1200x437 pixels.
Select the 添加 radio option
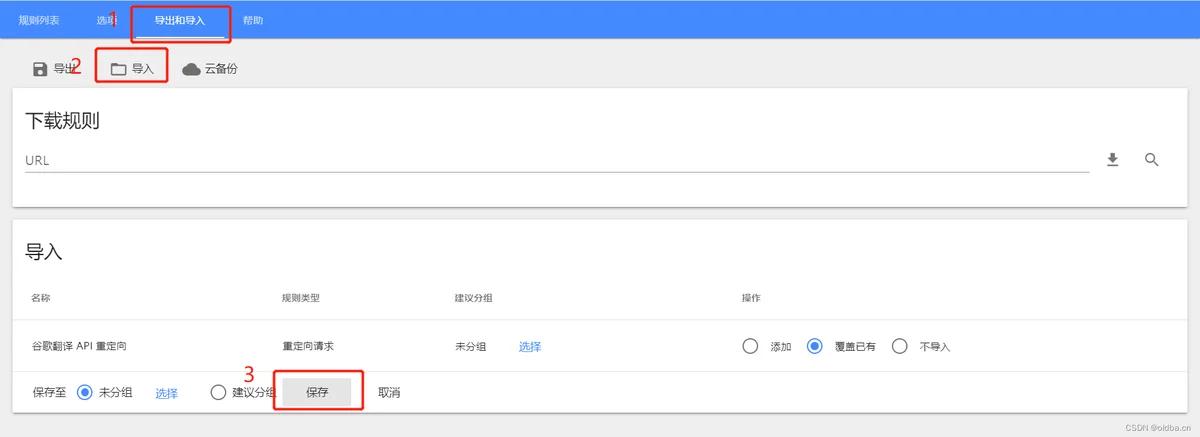(x=750, y=346)
